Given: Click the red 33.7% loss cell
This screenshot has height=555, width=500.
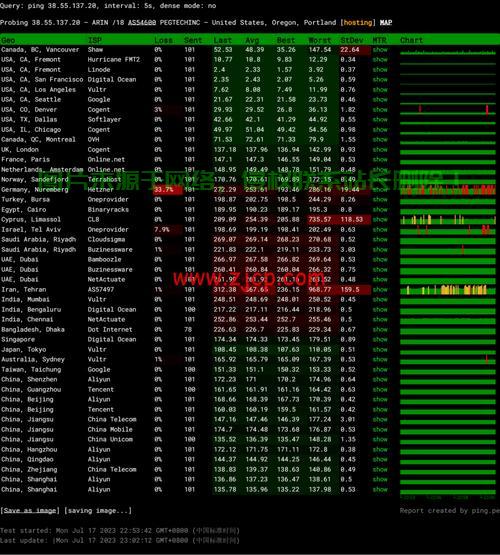Looking at the screenshot, I should point(168,190).
